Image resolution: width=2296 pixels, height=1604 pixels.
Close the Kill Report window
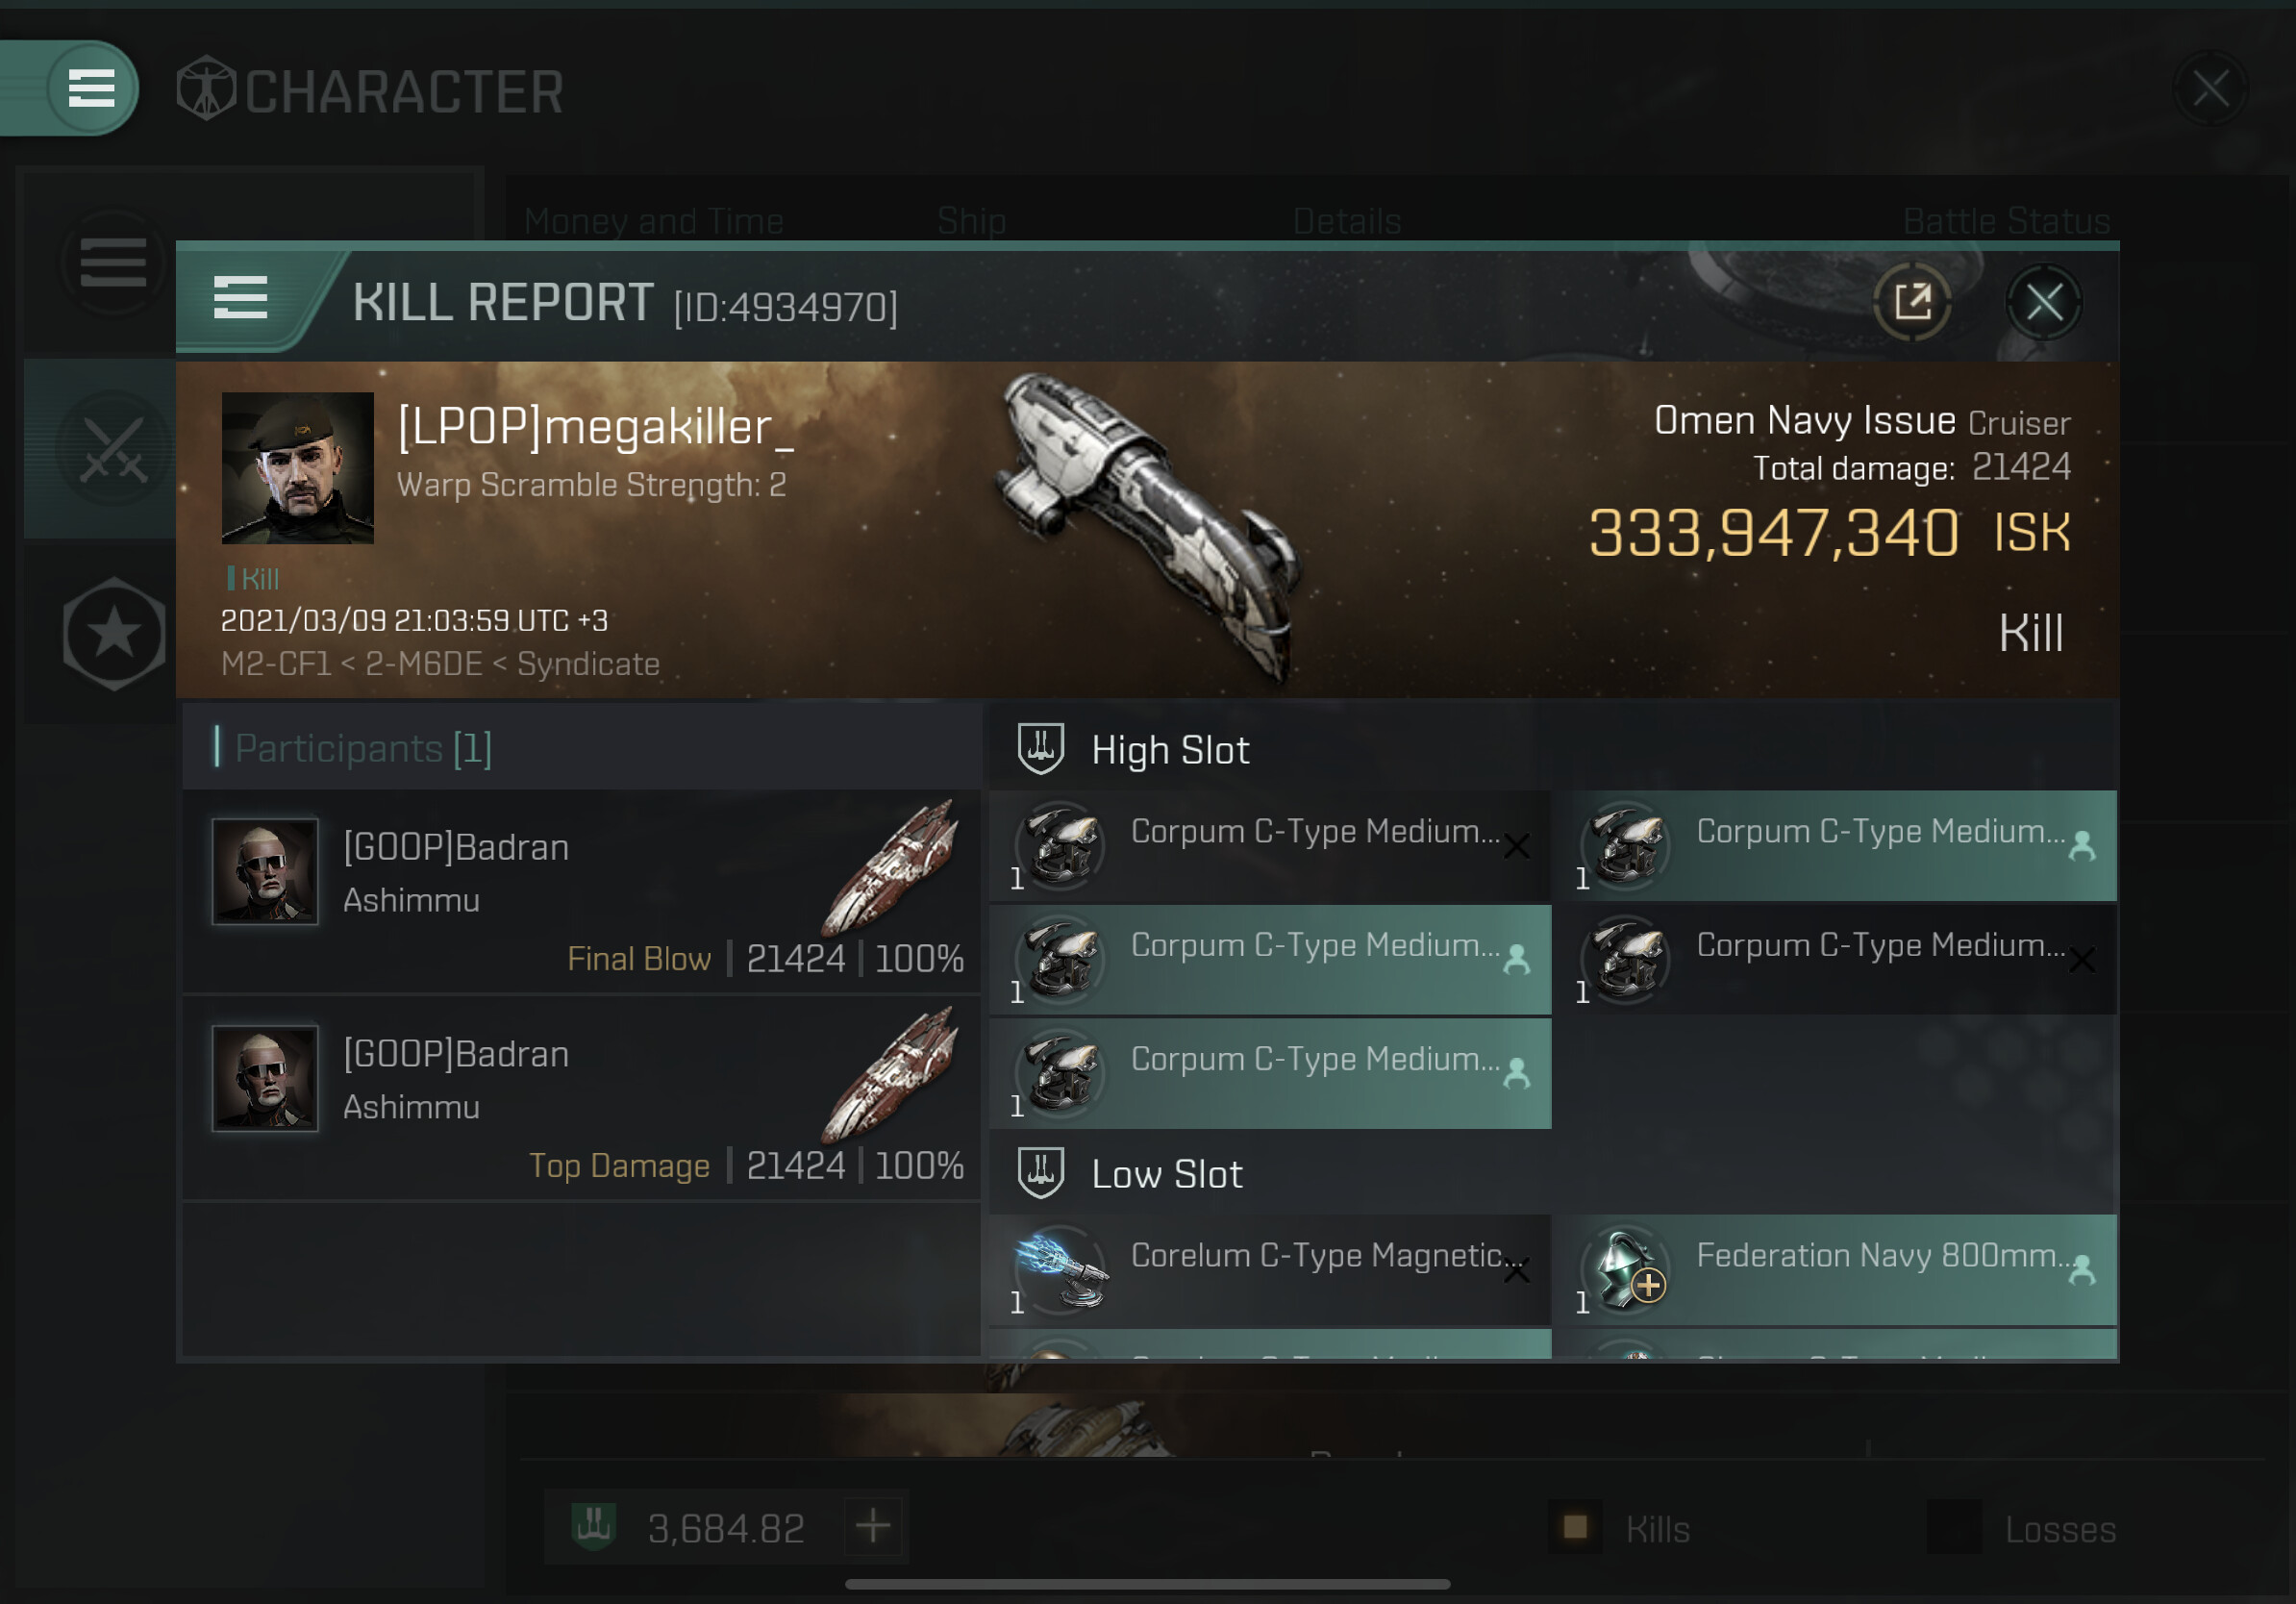point(2043,302)
